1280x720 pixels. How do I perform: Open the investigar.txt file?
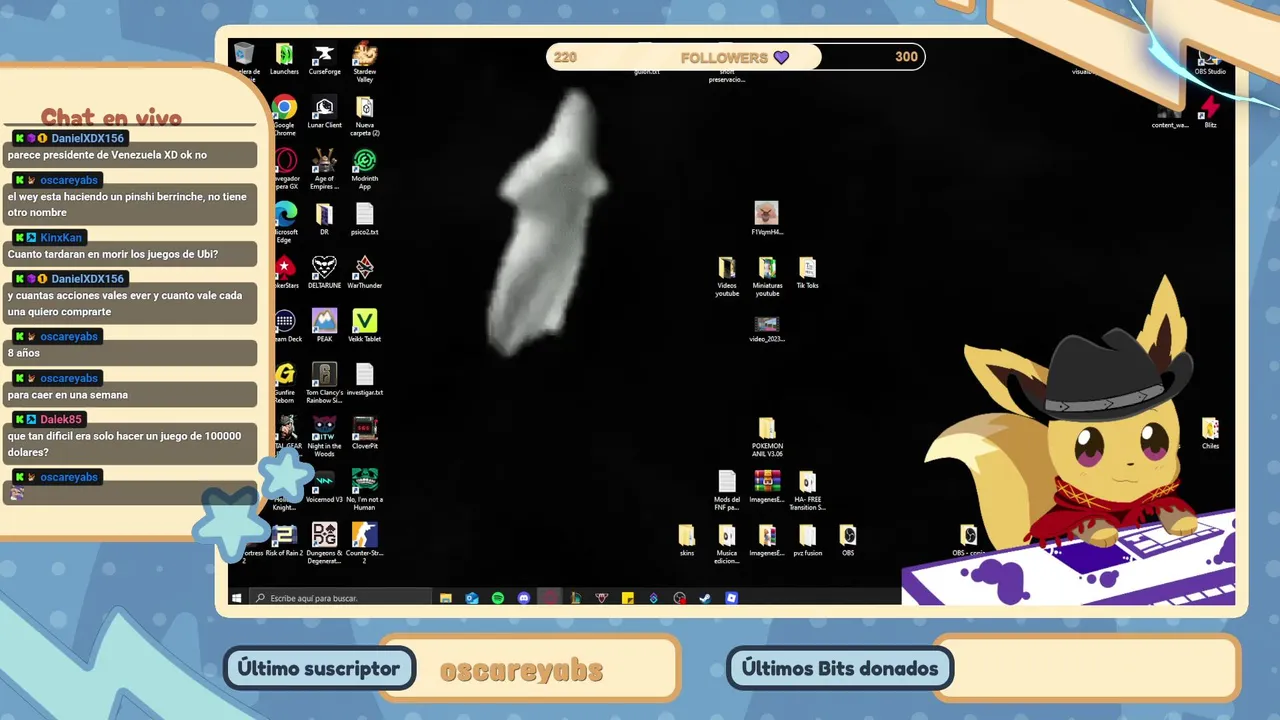click(x=365, y=379)
